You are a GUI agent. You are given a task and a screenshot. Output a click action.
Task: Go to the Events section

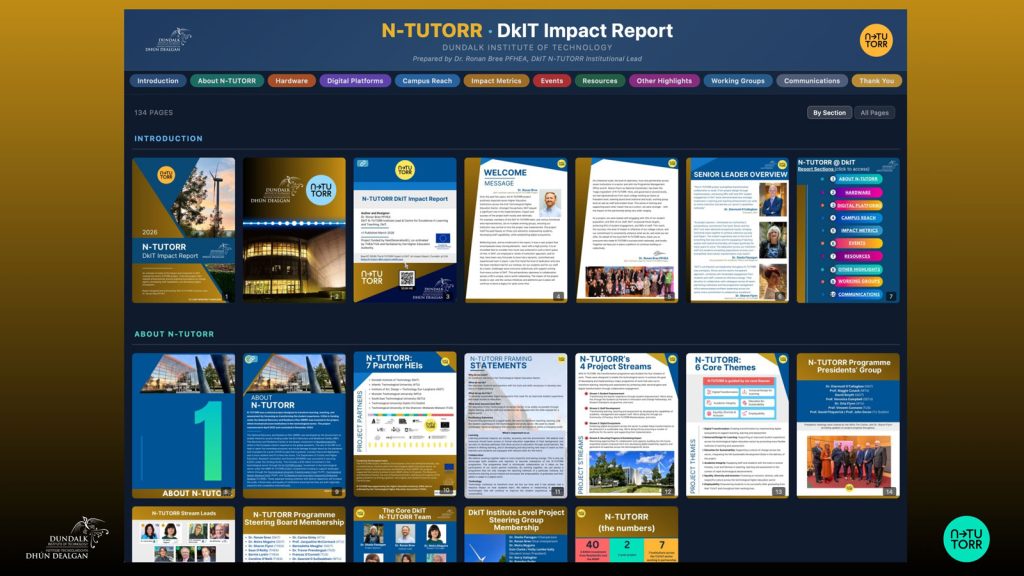tap(552, 81)
